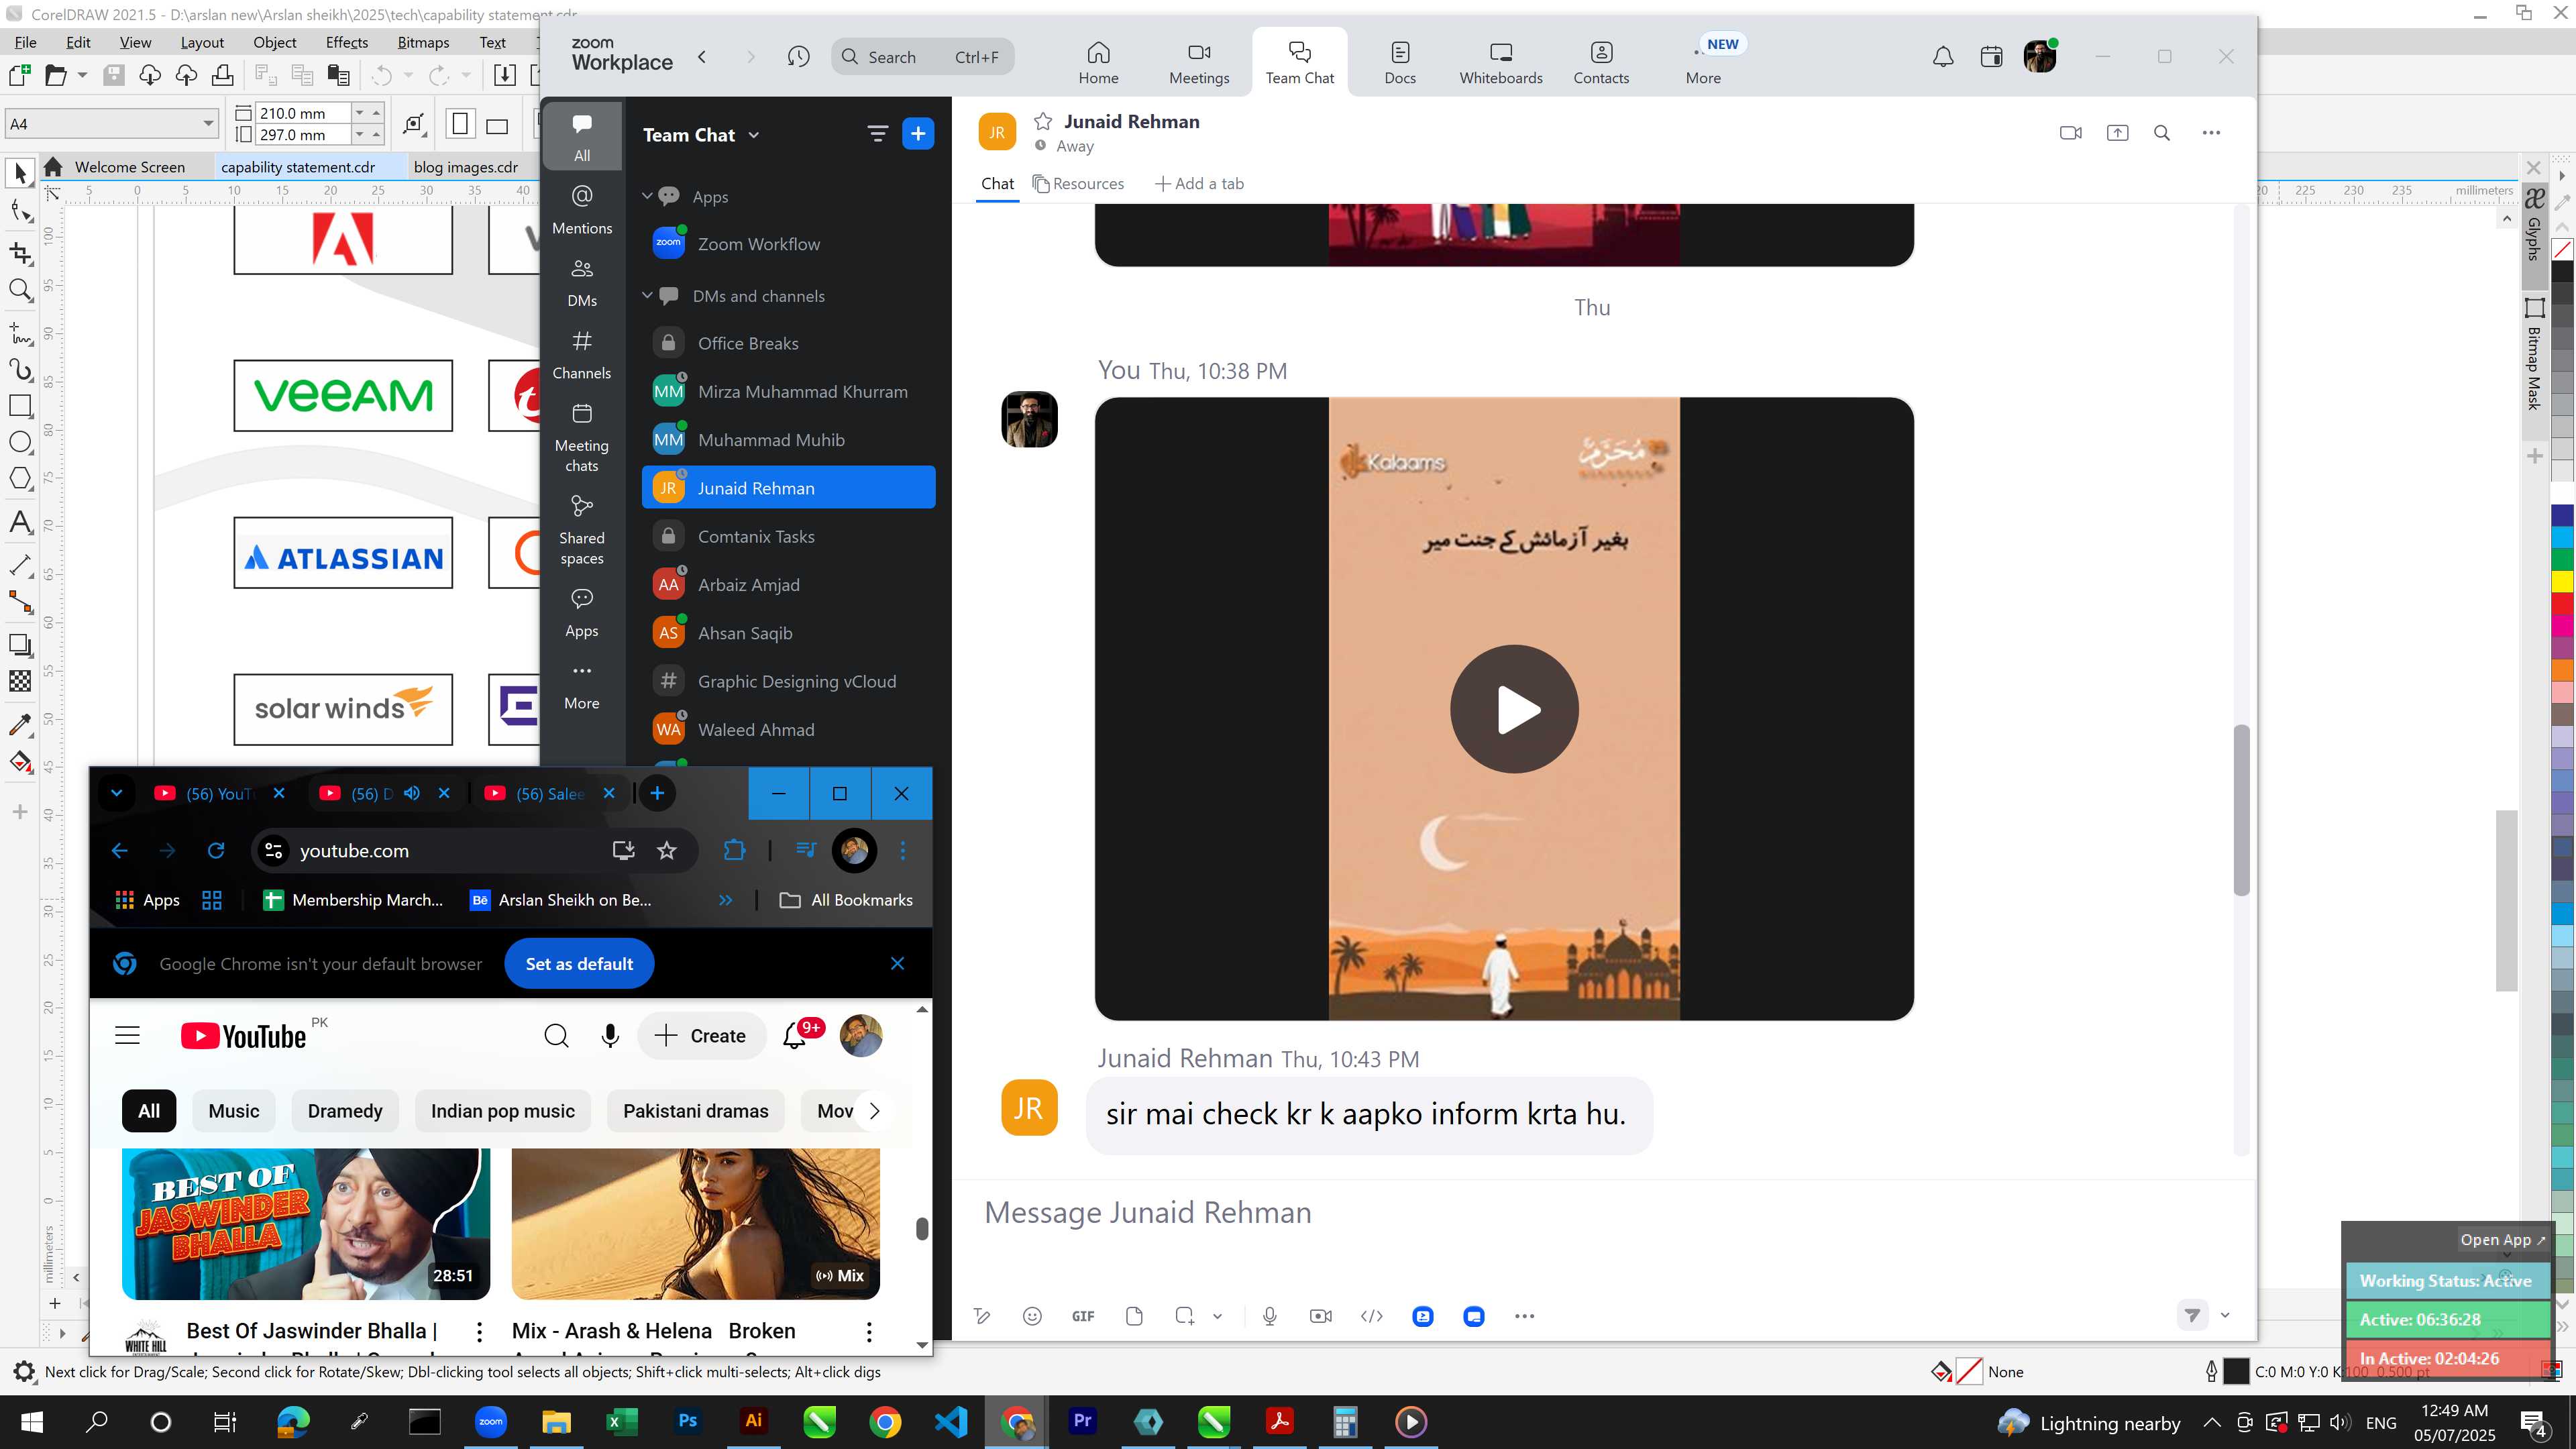Screen dimensions: 2576x1449
Task: Open Graphic Designing vCloud channel
Action: click(x=789, y=681)
